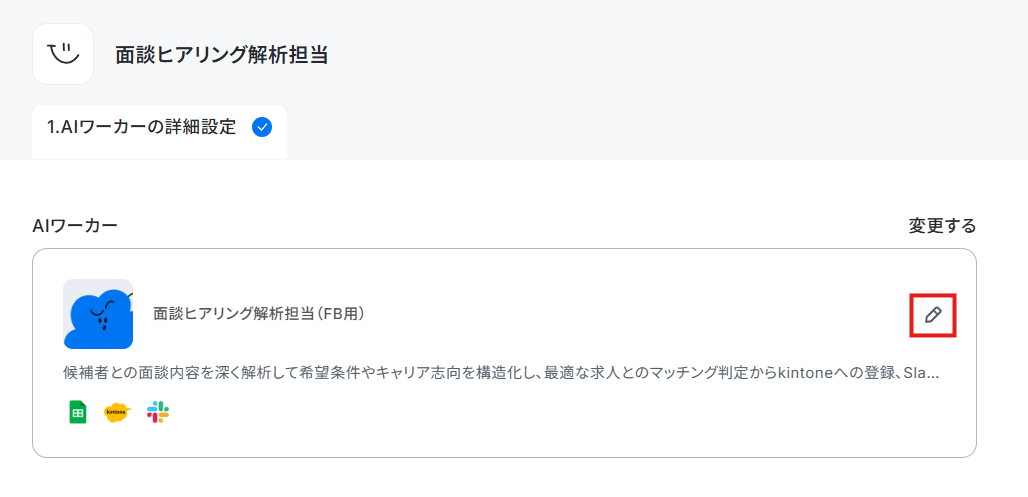Open the pencil edit icon for the worker
Image resolution: width=1028 pixels, height=497 pixels.
933,315
